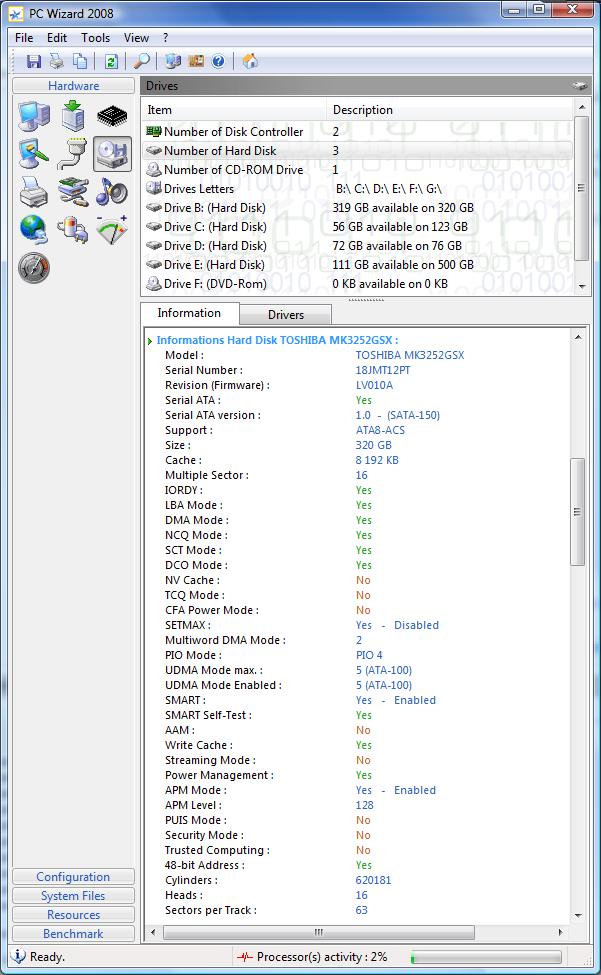The image size is (601, 975).
Task: Select the Number of Disk Controller row
Action: coord(357,132)
